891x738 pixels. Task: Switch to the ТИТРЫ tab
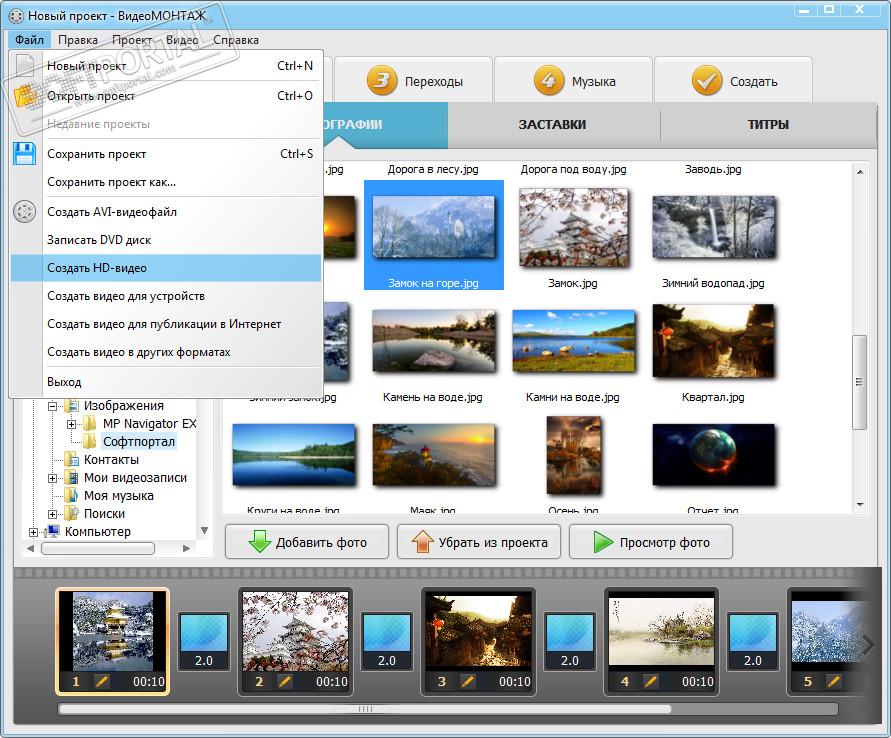pos(768,124)
